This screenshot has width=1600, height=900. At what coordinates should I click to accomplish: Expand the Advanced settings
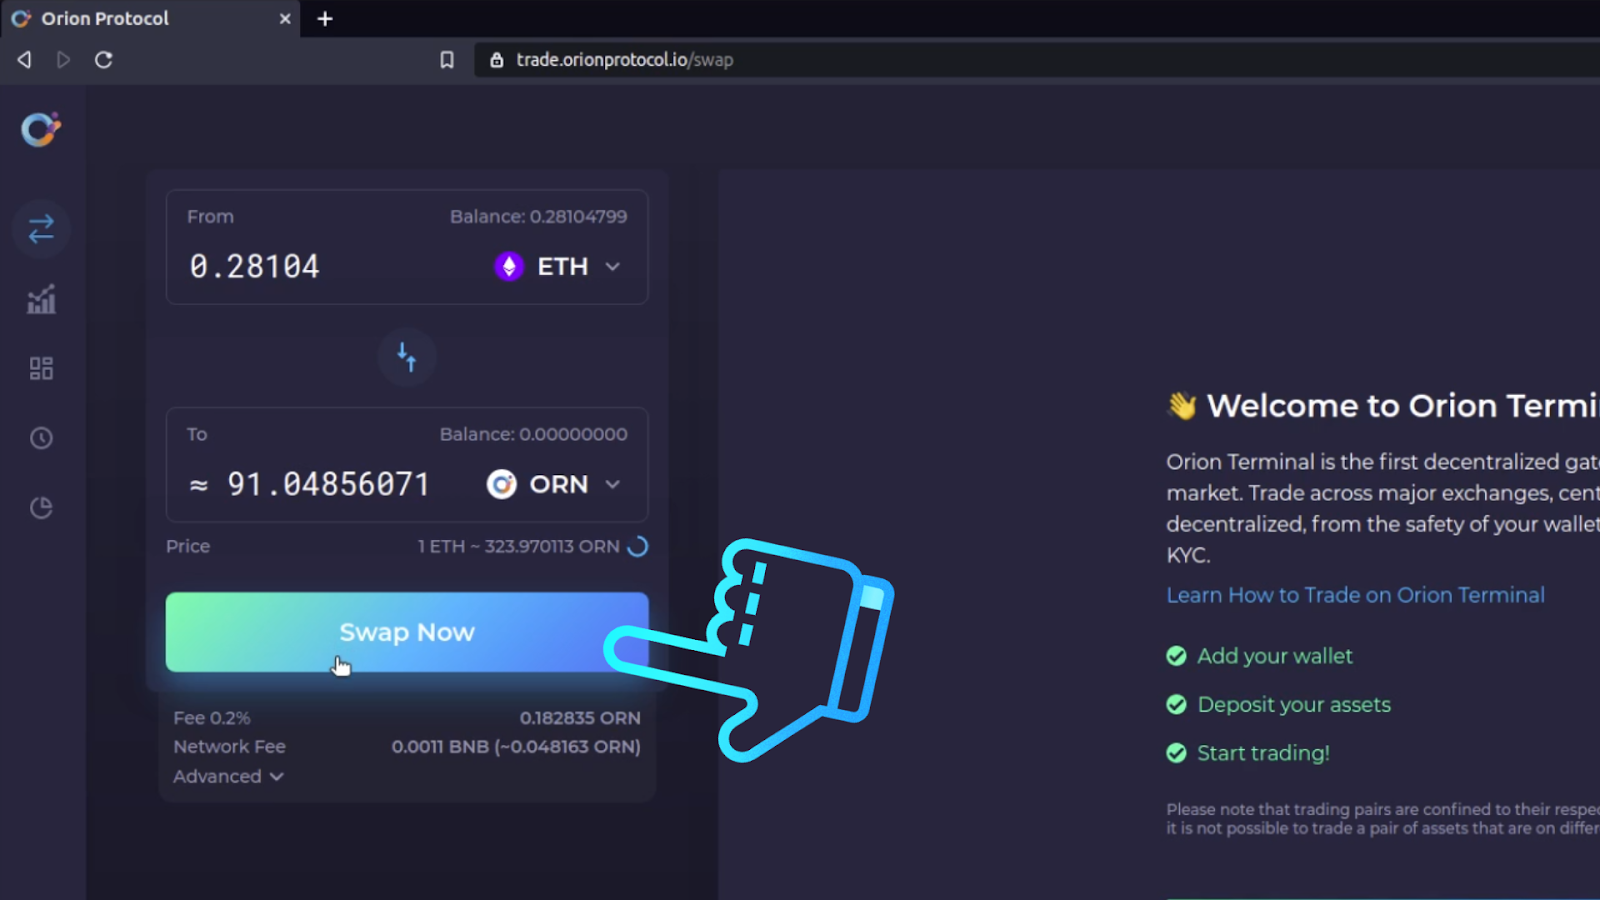[228, 776]
